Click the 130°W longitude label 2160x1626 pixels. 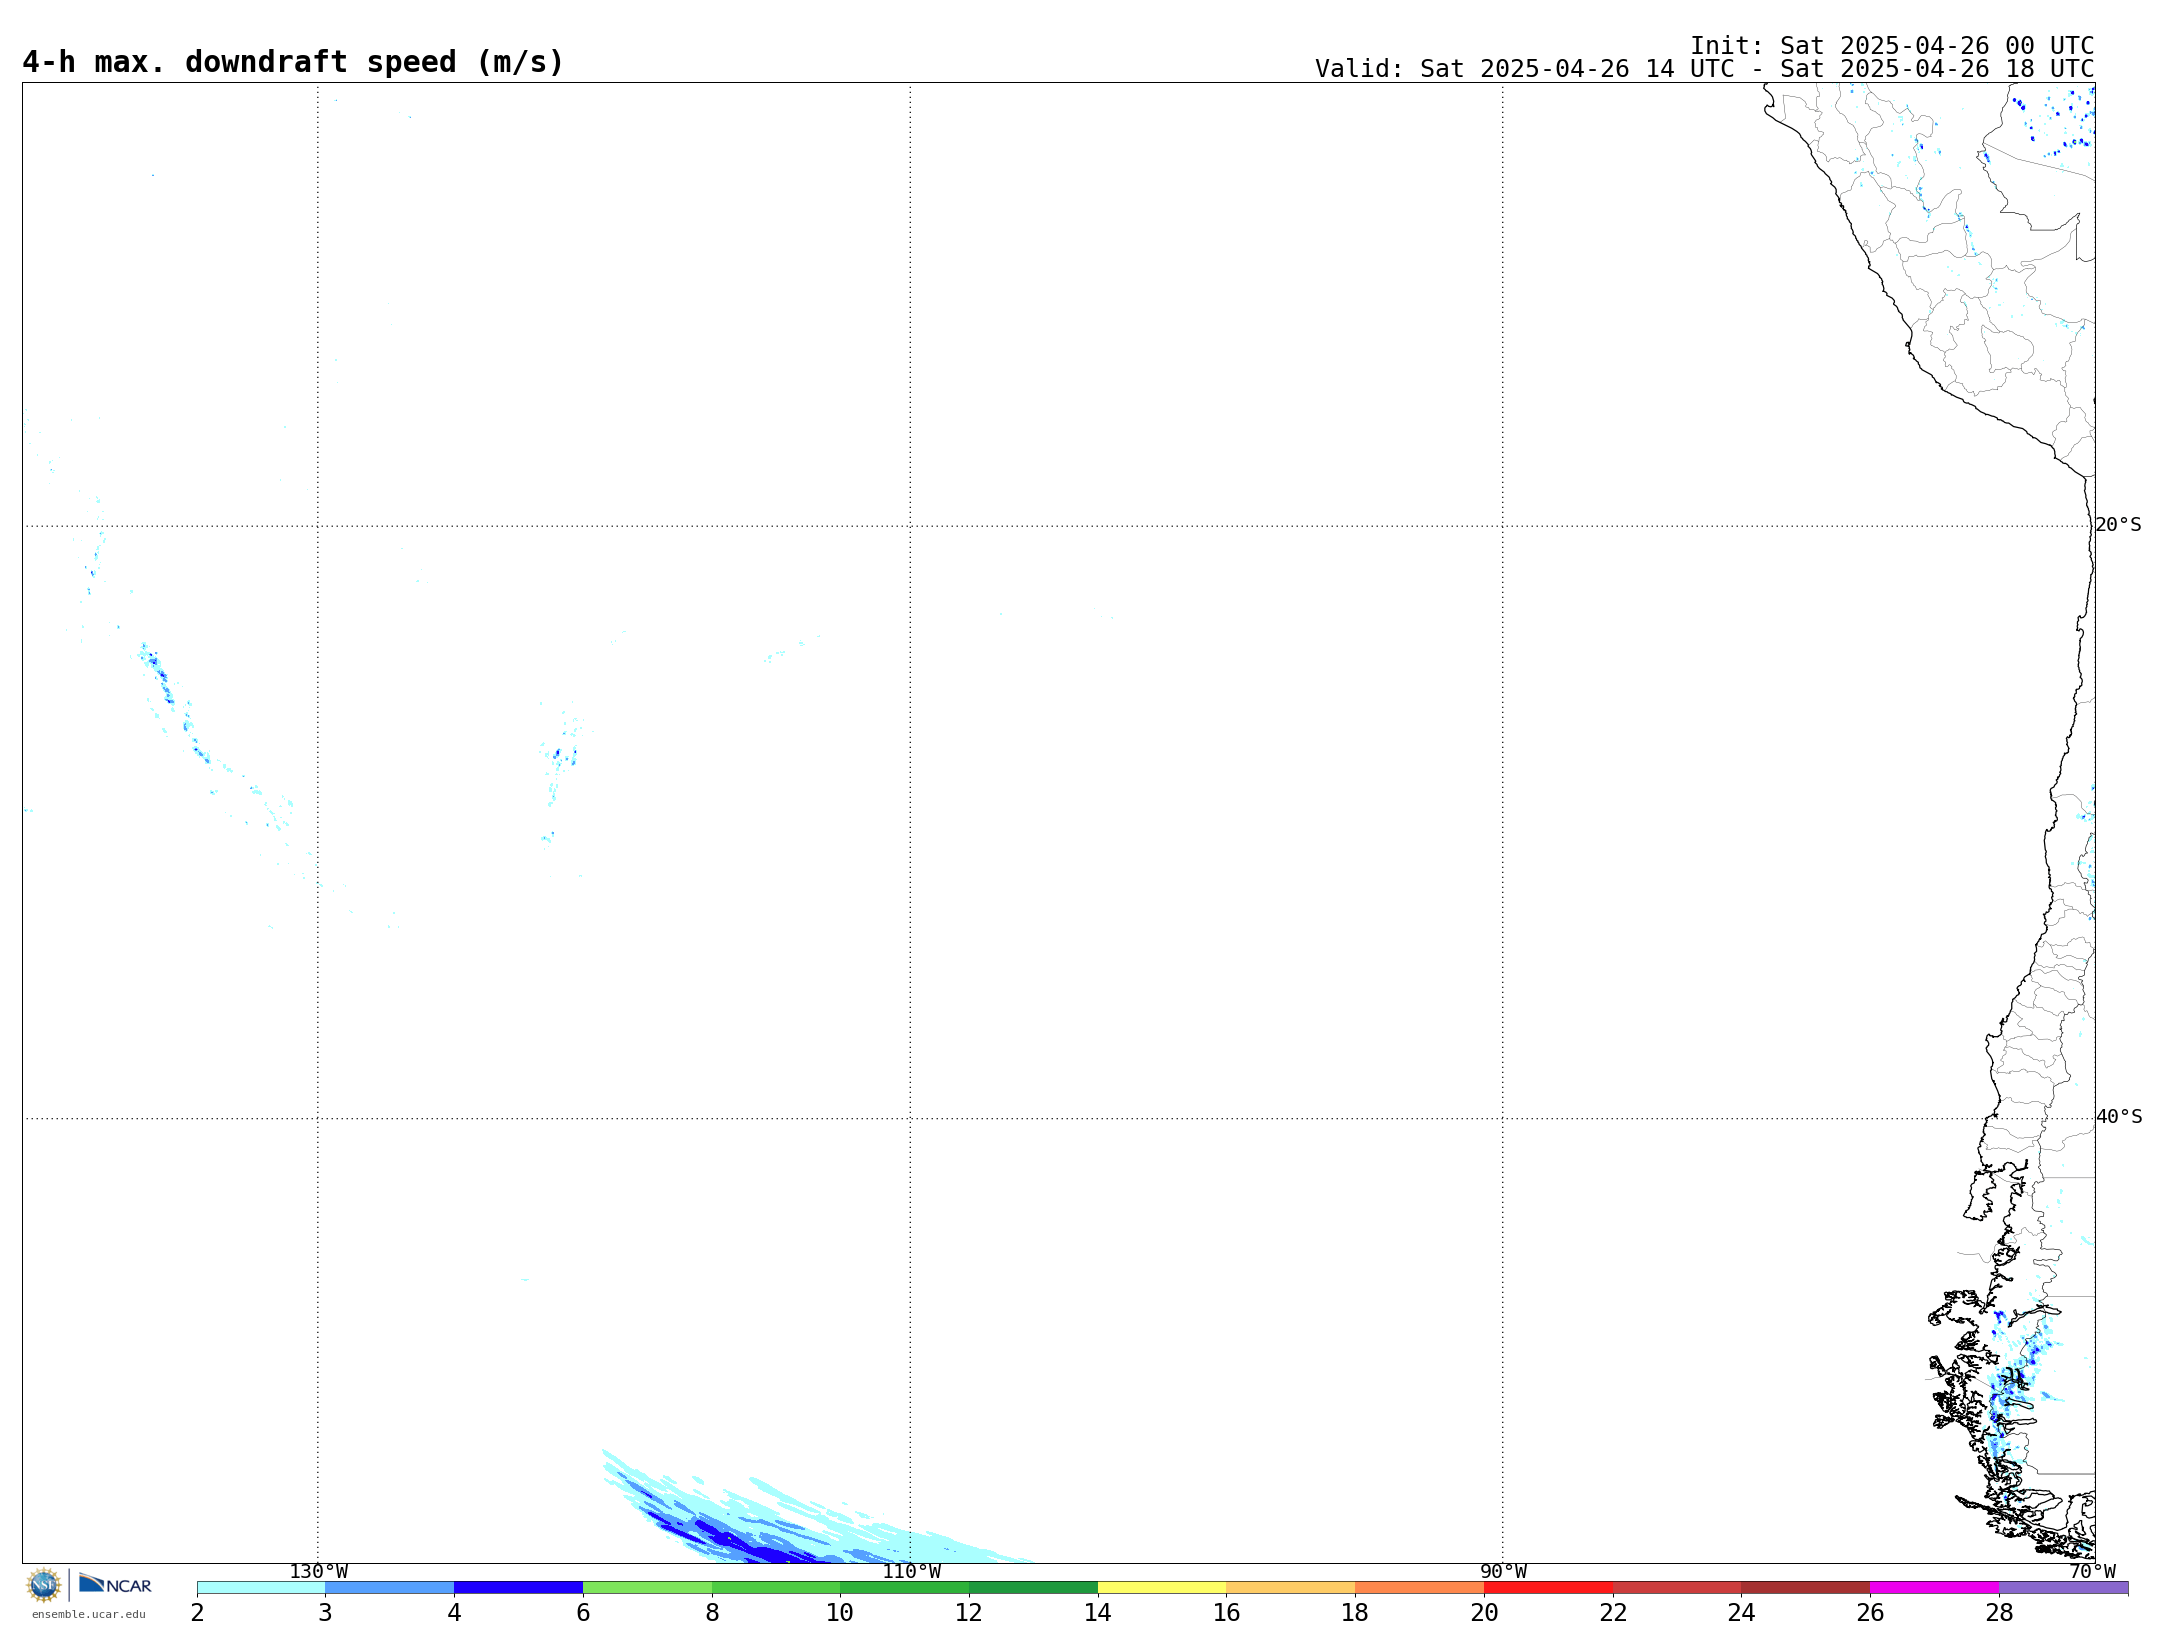pos(318,1572)
